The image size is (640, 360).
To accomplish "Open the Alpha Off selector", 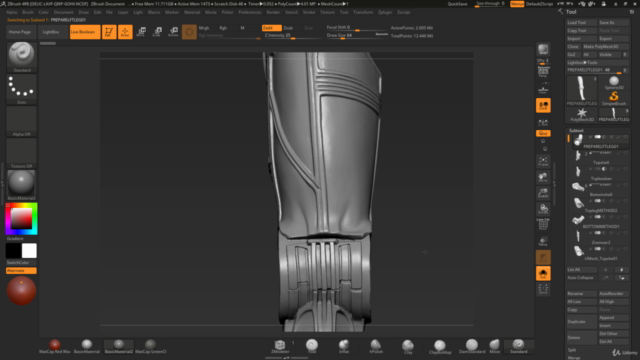I will [x=22, y=121].
